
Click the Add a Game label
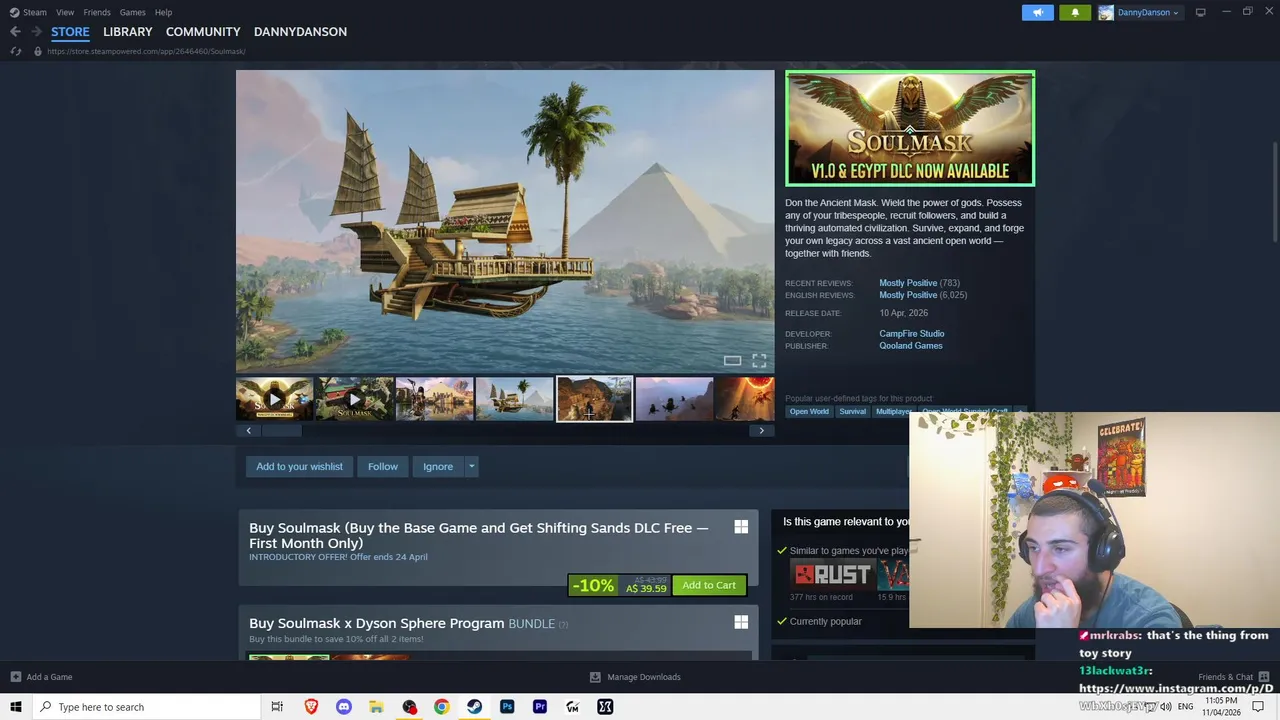(49, 677)
